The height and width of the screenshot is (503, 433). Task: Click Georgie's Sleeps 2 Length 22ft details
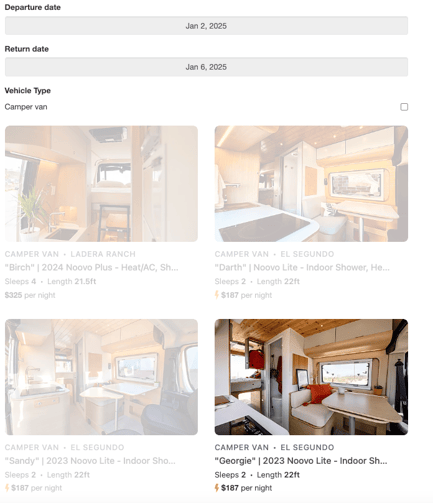(257, 475)
